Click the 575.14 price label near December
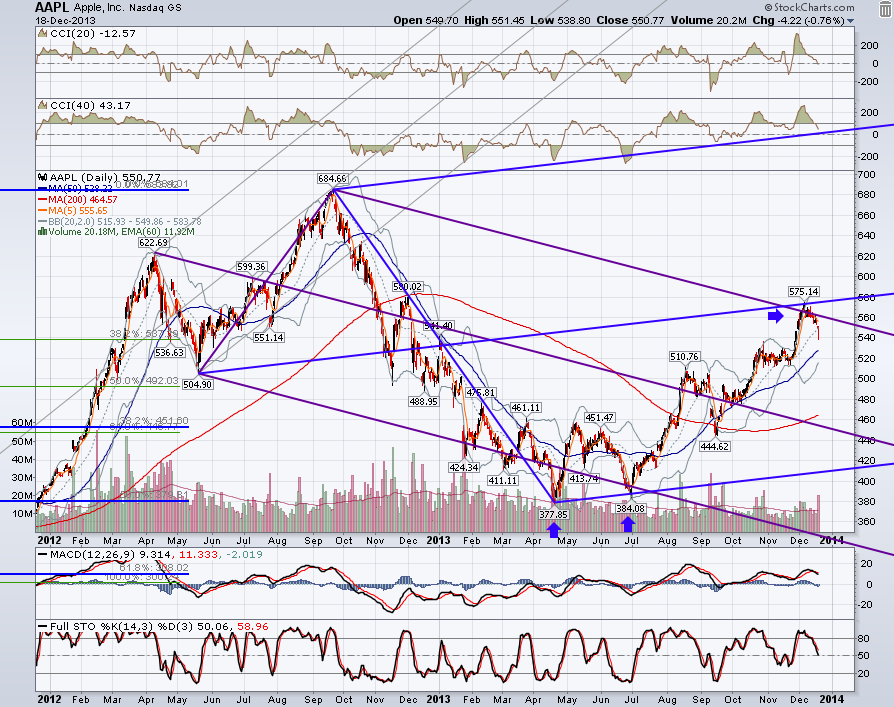 point(804,291)
